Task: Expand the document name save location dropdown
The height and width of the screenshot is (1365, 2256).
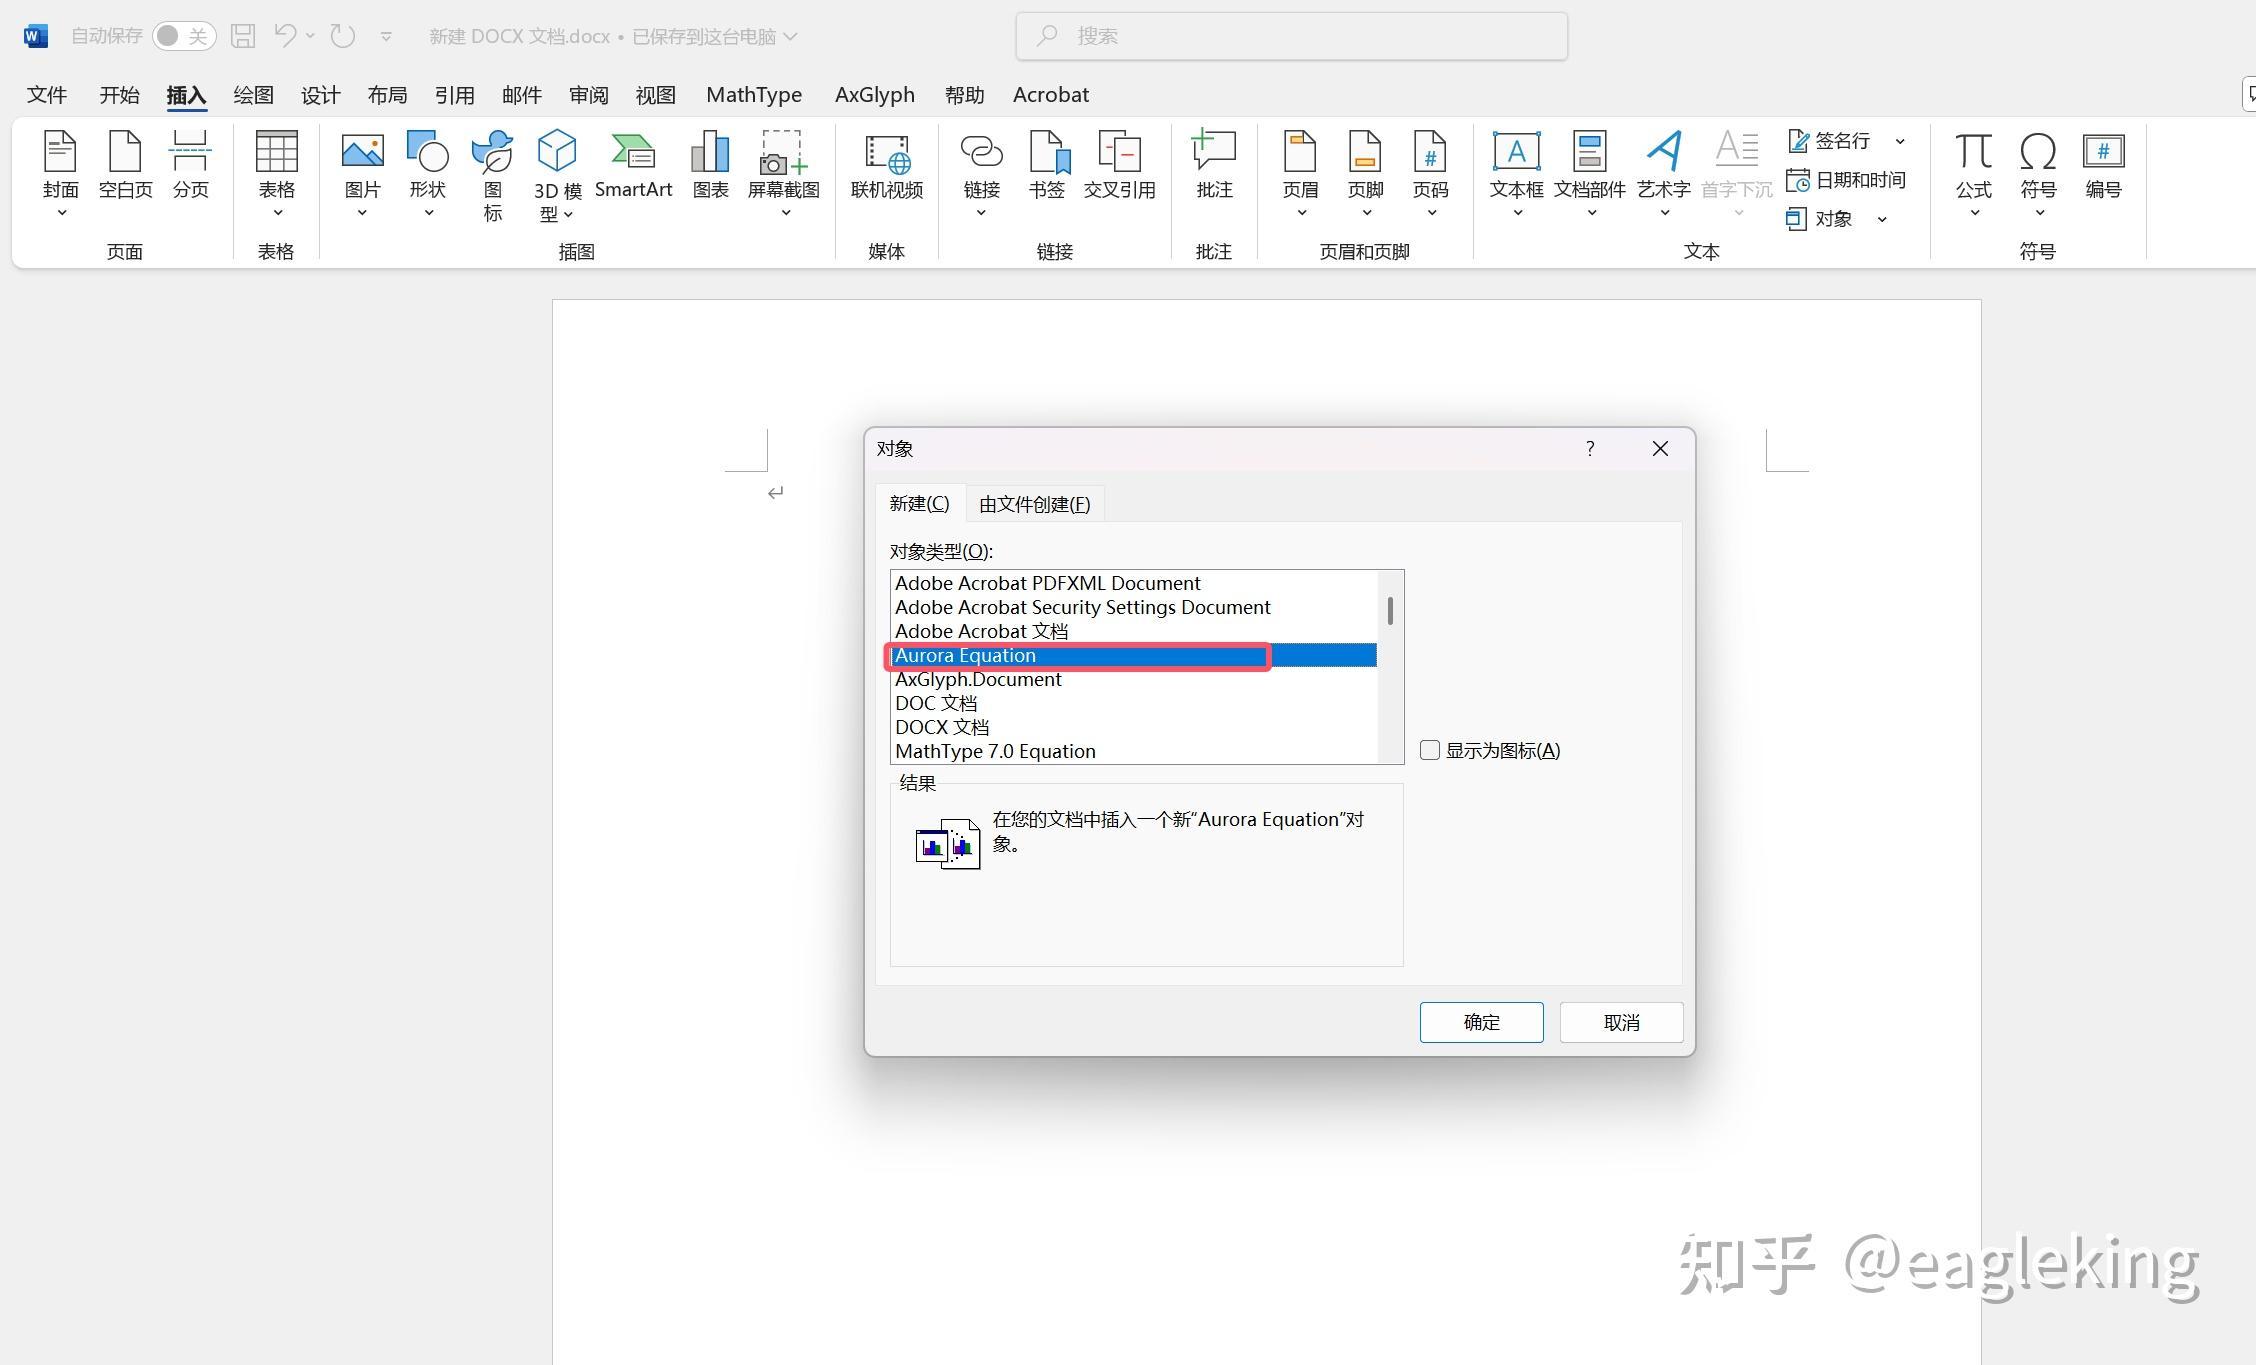Action: (791, 36)
